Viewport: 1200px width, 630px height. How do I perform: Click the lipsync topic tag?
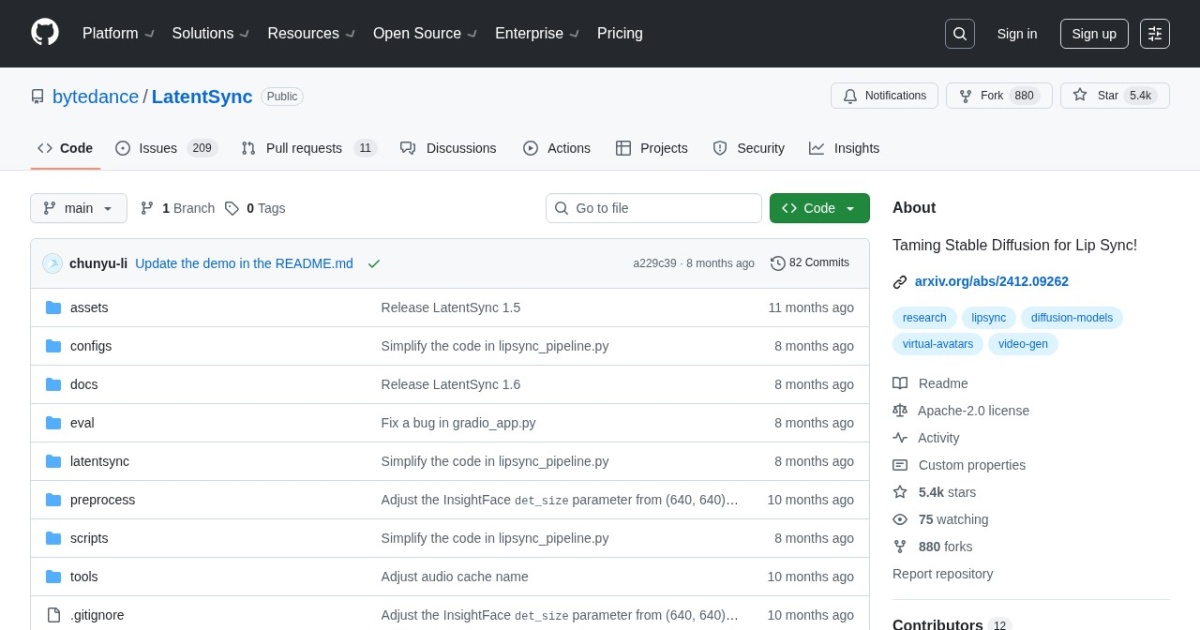988,317
